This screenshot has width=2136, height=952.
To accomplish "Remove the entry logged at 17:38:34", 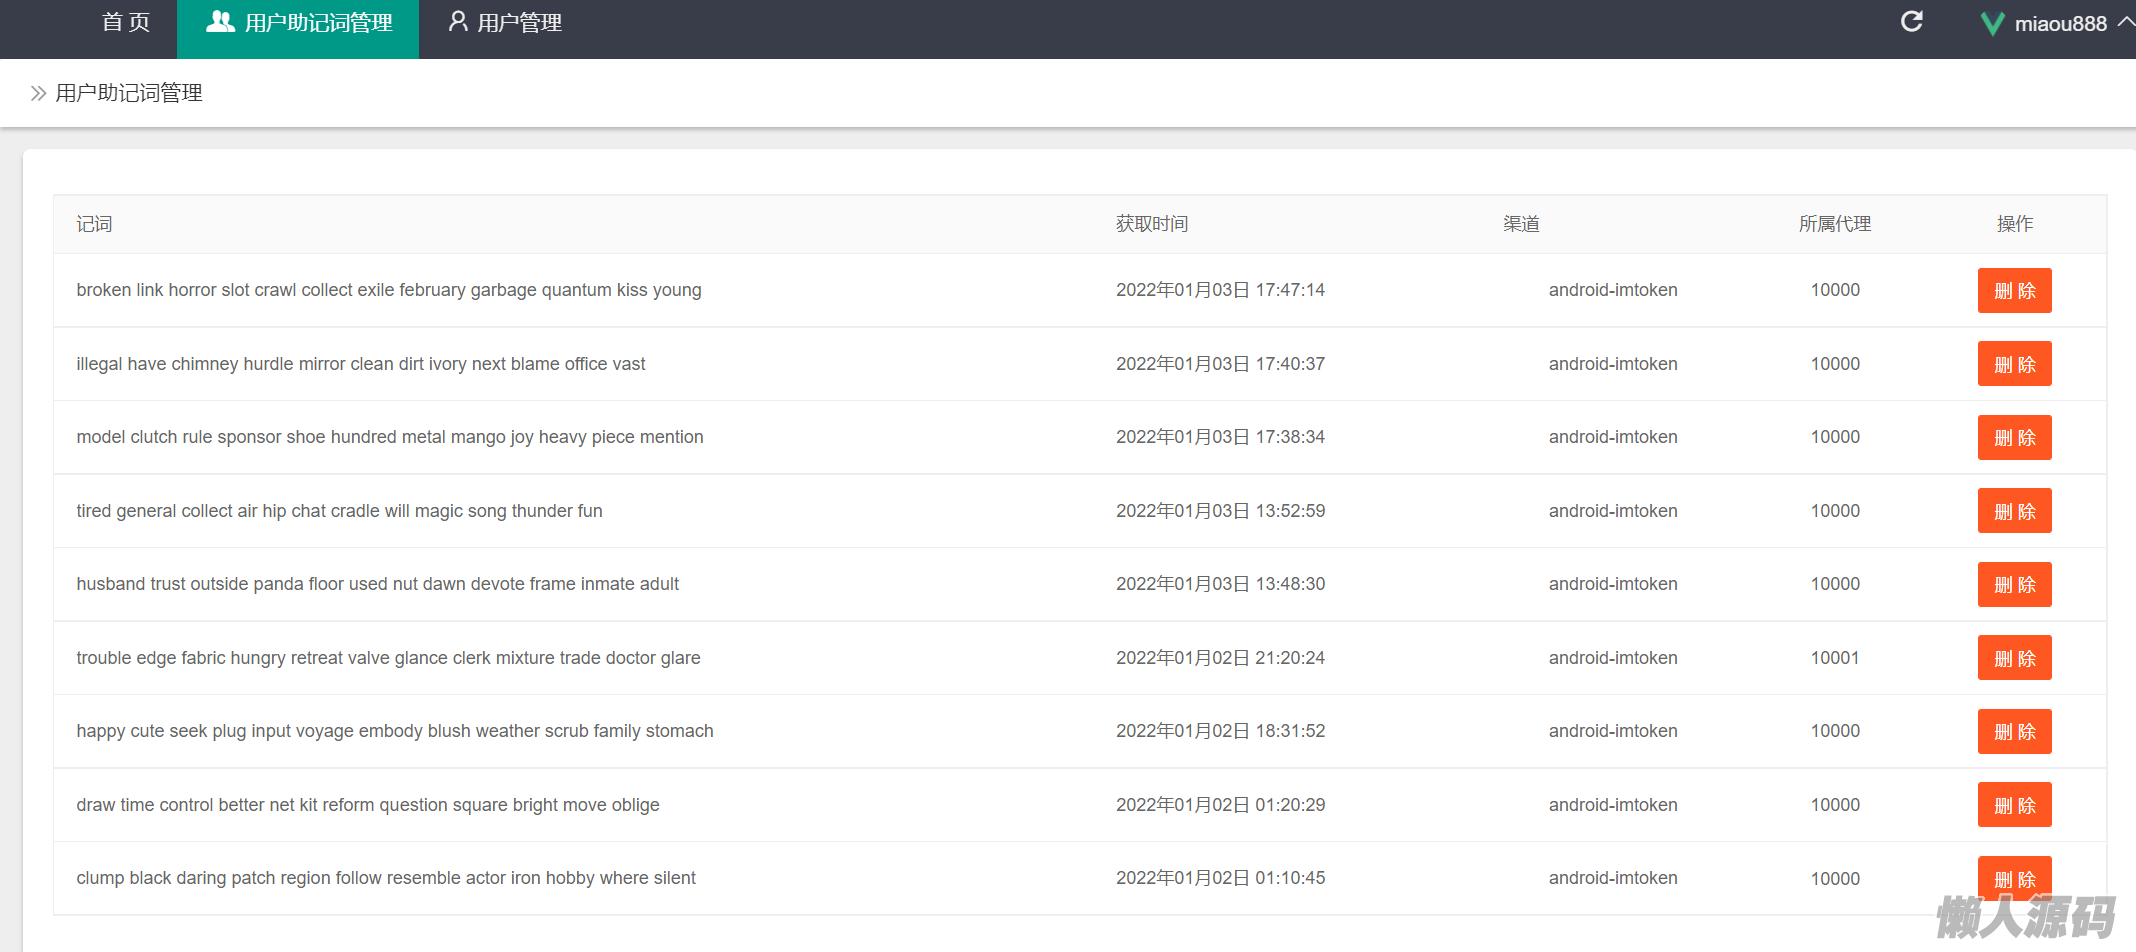I will pyautogui.click(x=2014, y=438).
